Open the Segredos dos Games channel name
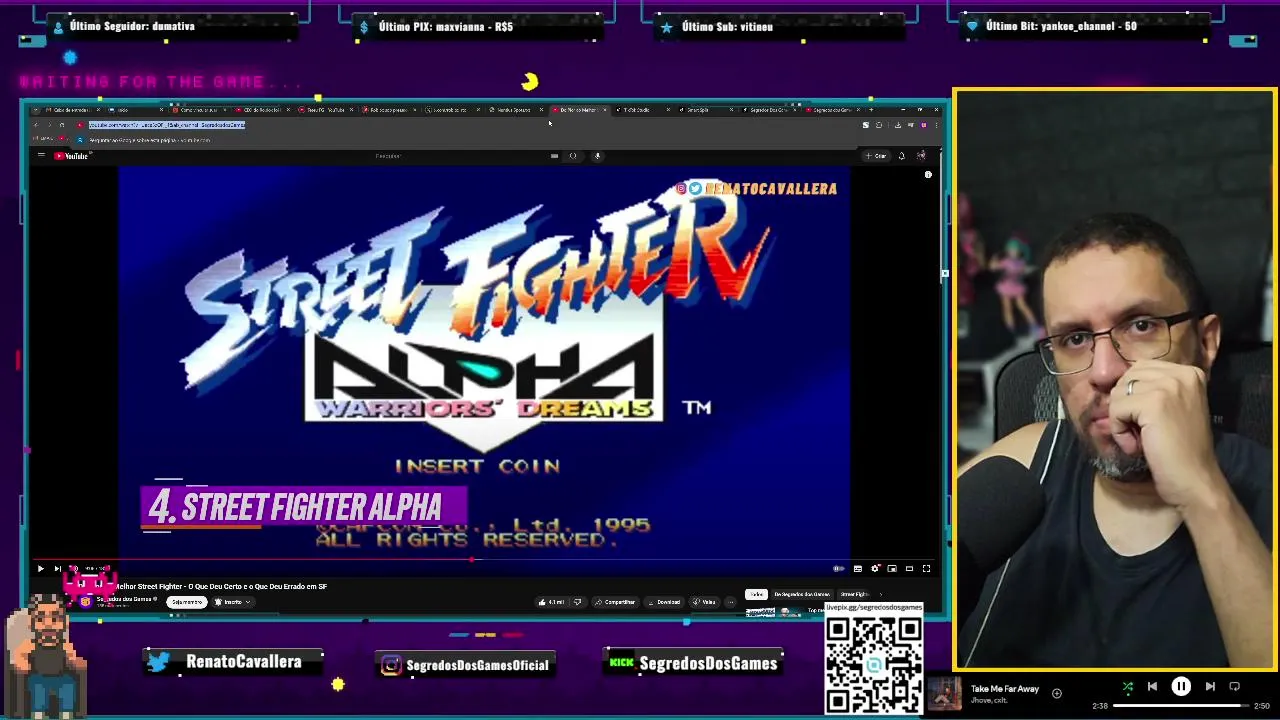 coord(125,599)
